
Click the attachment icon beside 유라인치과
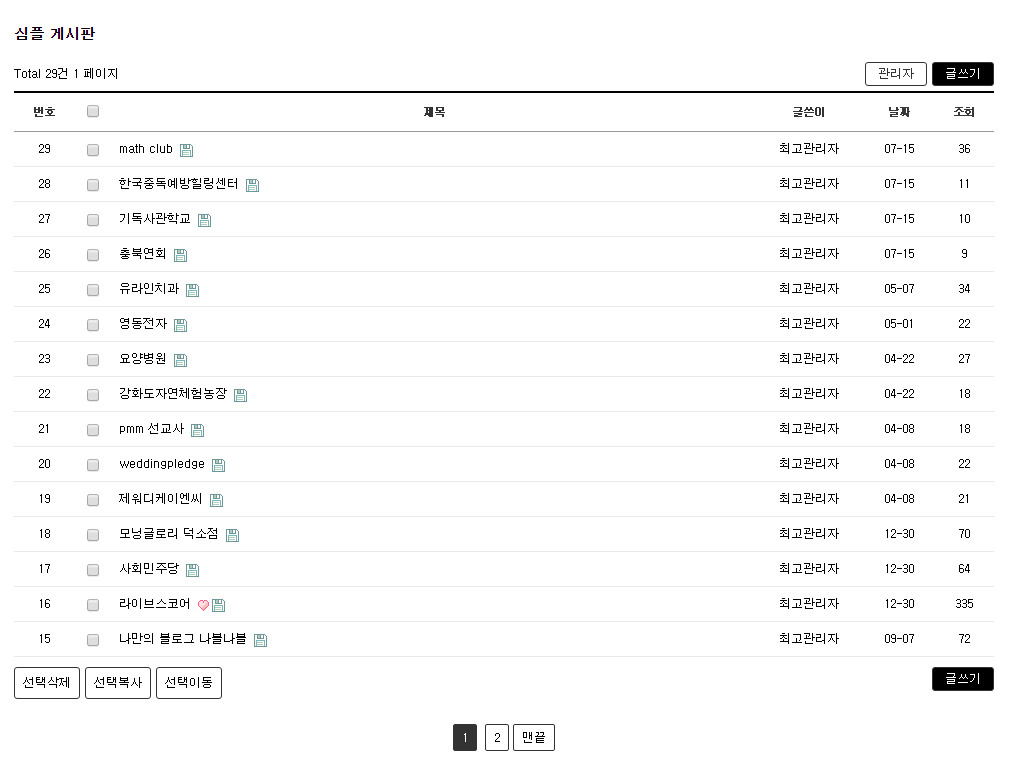pos(192,290)
